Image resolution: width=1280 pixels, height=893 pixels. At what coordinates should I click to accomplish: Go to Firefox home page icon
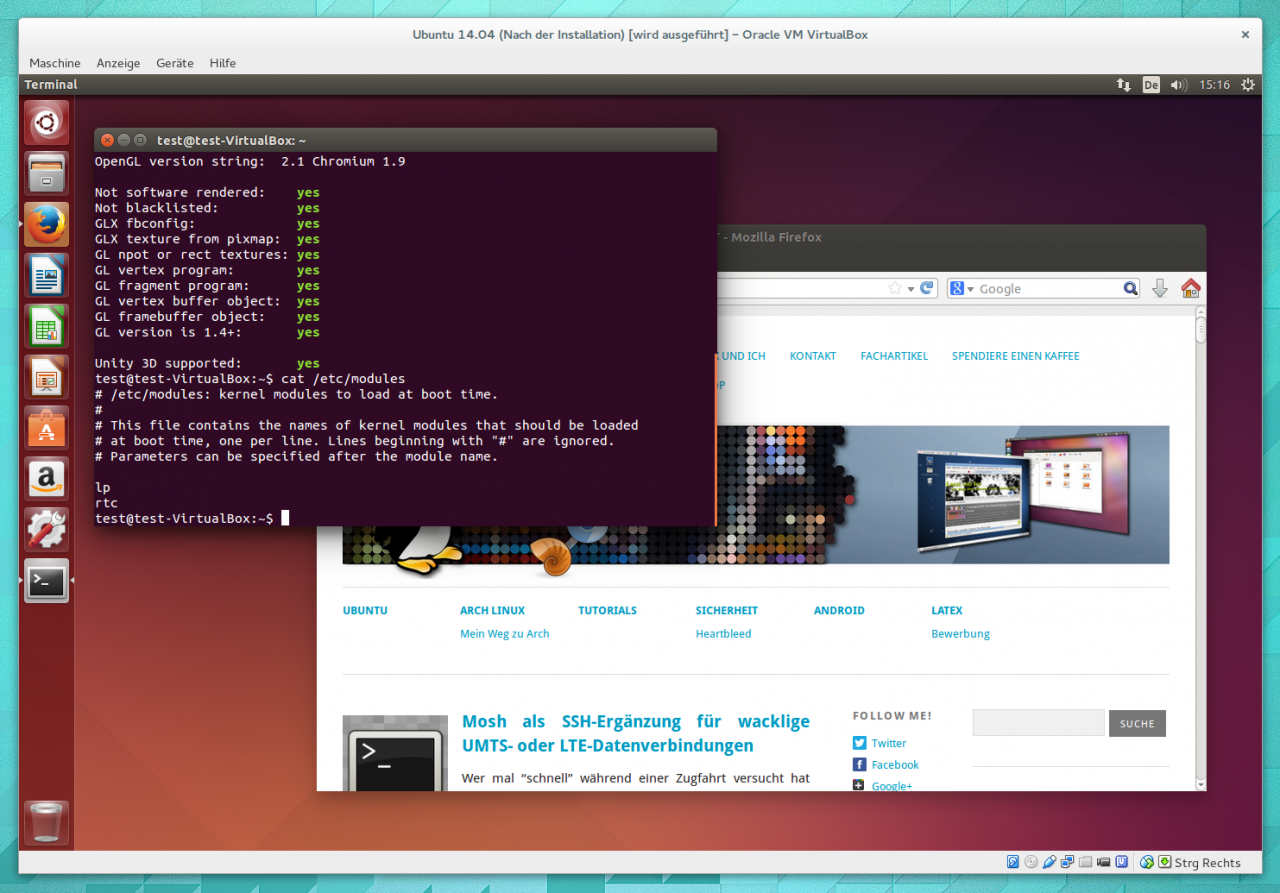coord(1190,288)
